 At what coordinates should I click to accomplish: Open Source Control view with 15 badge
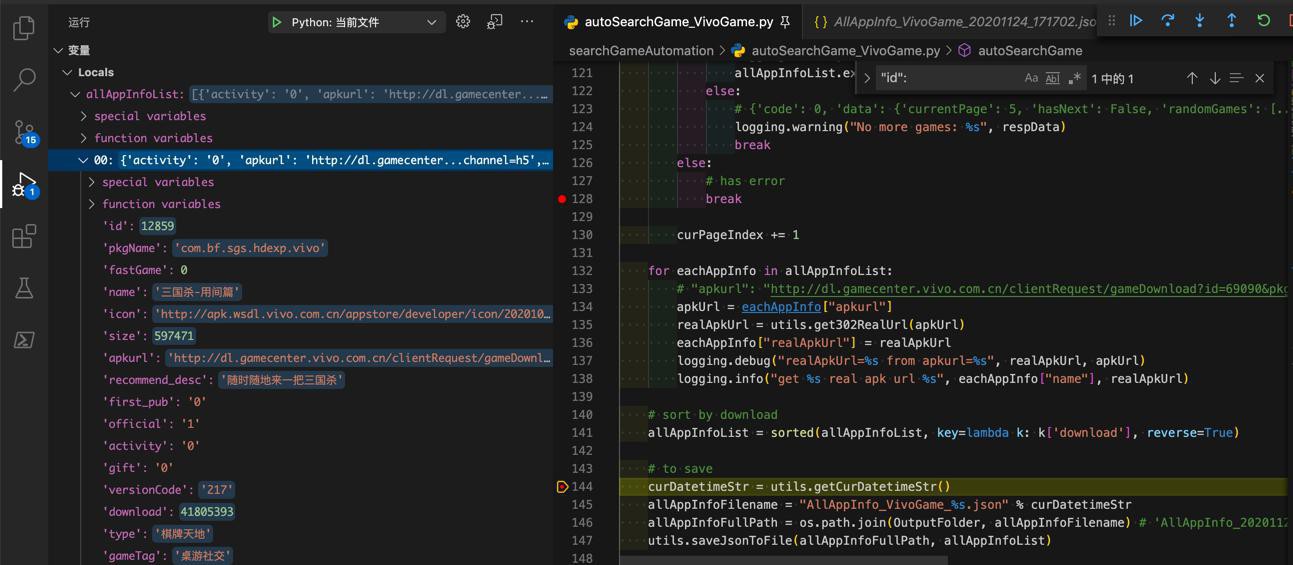pos(24,132)
